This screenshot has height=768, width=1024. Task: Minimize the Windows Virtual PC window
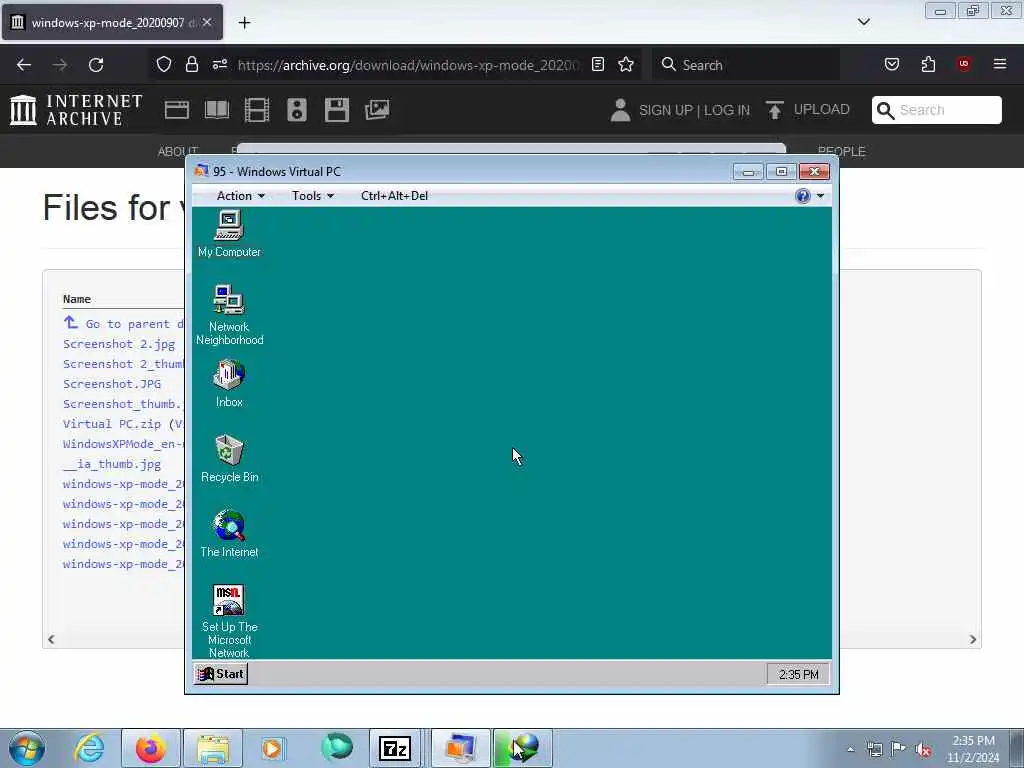coord(748,172)
